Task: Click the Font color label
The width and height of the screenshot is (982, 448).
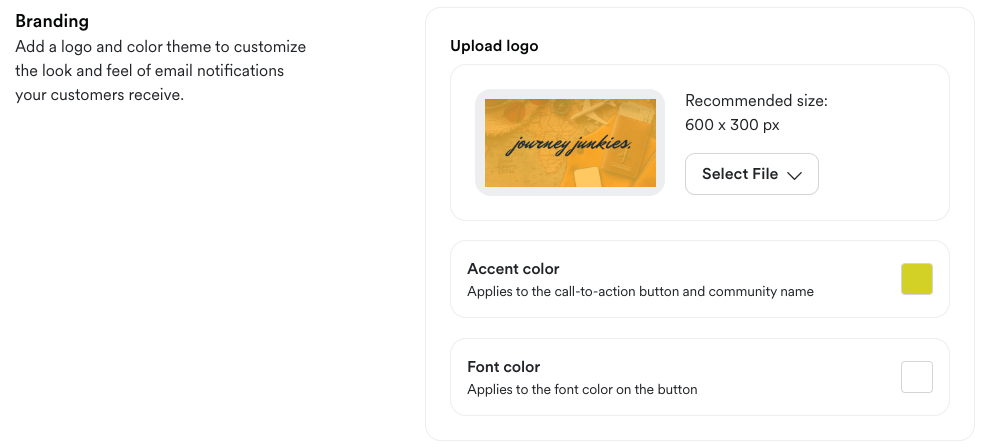Action: click(503, 367)
